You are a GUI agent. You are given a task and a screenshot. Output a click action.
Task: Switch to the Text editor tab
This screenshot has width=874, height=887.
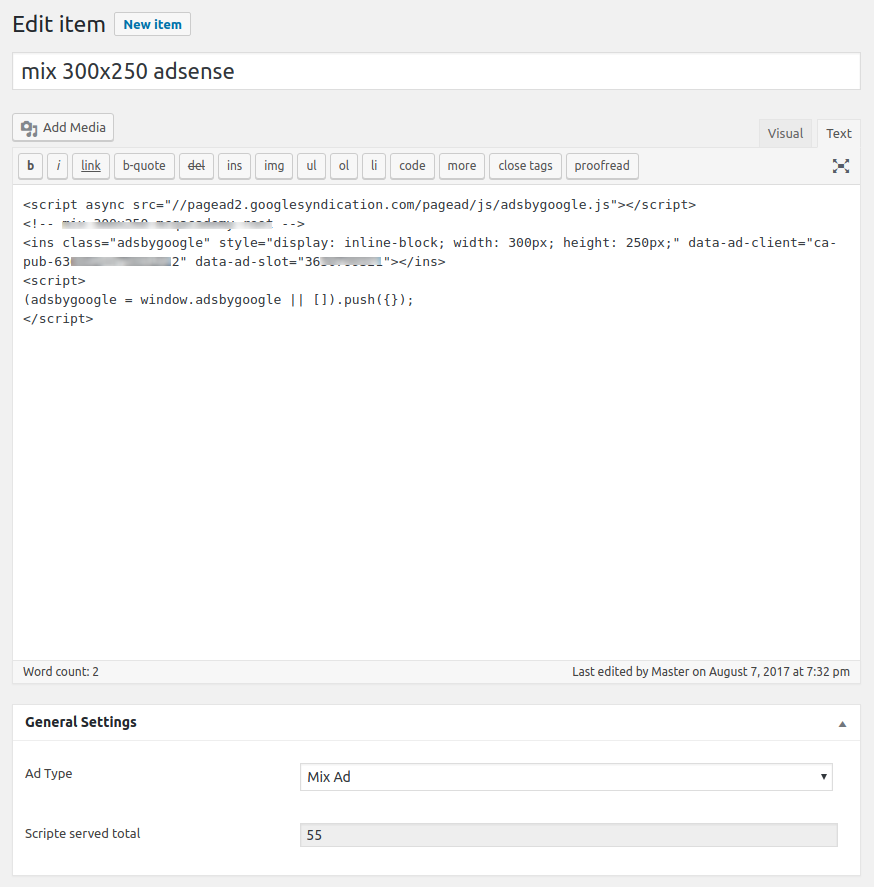[838, 134]
